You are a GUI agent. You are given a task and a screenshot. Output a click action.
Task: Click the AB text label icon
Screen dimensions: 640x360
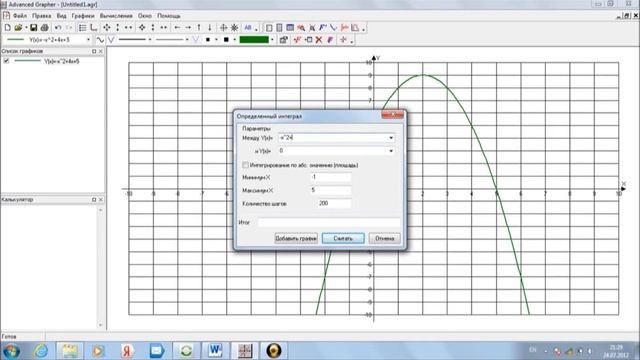248,28
